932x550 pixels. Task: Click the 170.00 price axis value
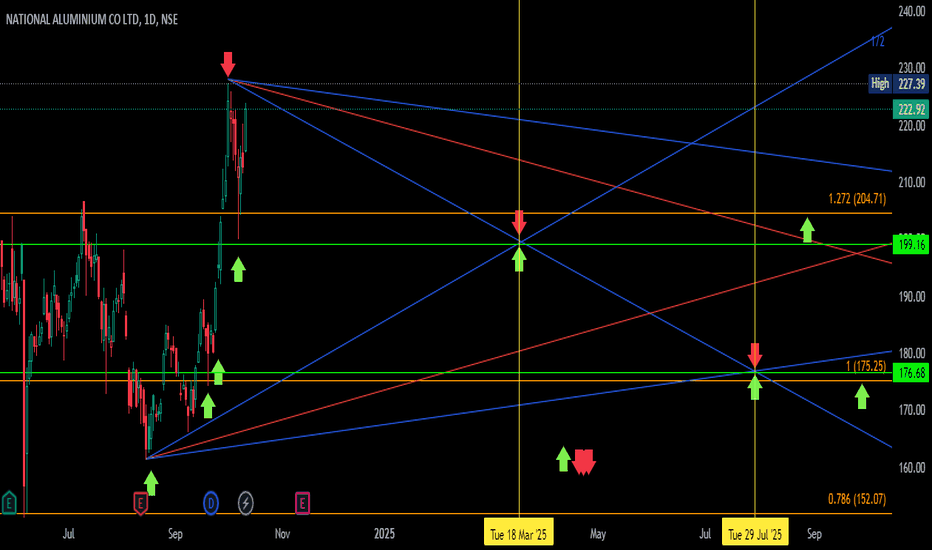[912, 410]
